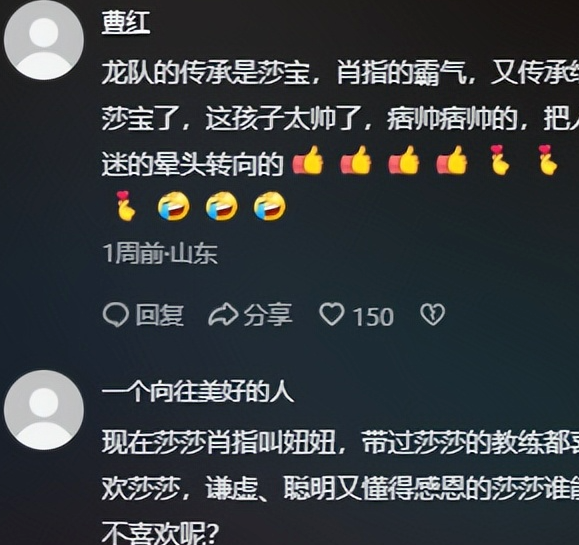Like 曹红's comment with the heart icon

coord(332,314)
